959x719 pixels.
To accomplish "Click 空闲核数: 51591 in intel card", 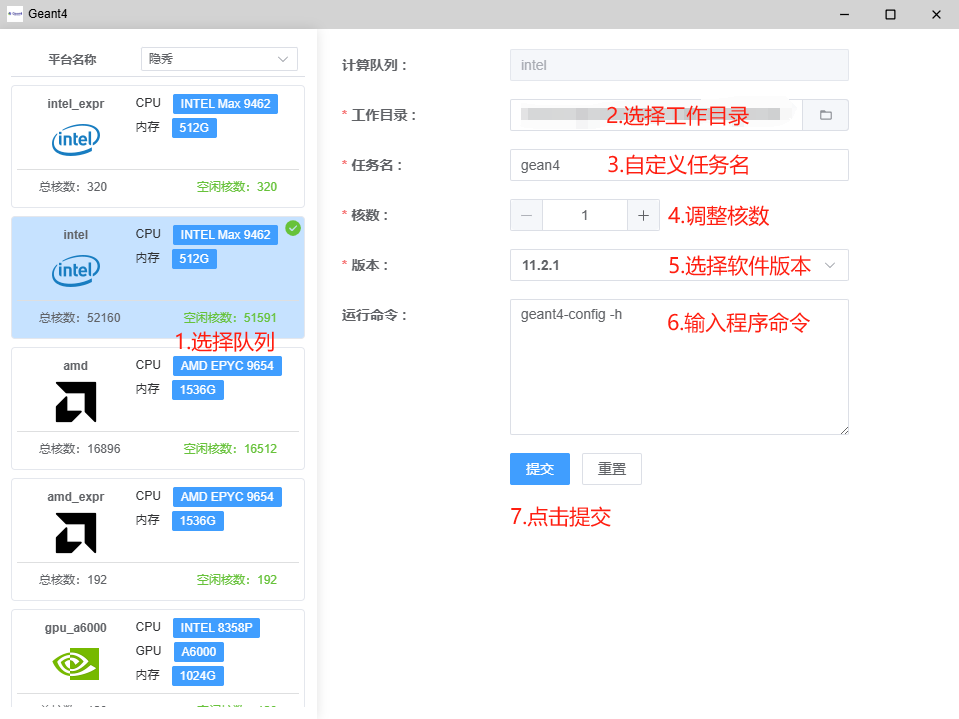I will point(230,318).
